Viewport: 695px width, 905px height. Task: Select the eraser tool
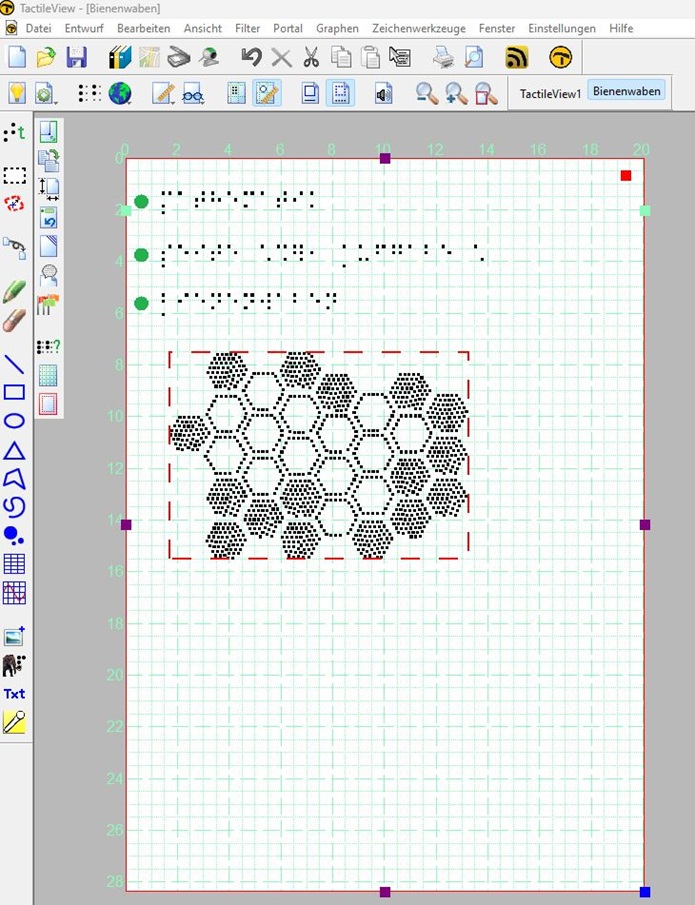click(x=14, y=321)
